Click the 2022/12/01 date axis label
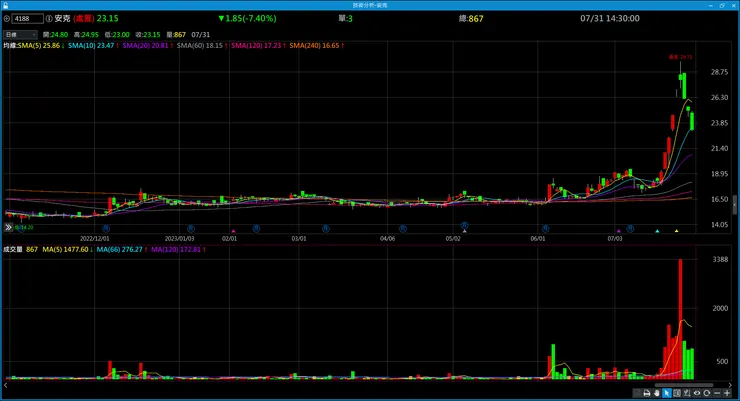 tap(94, 239)
